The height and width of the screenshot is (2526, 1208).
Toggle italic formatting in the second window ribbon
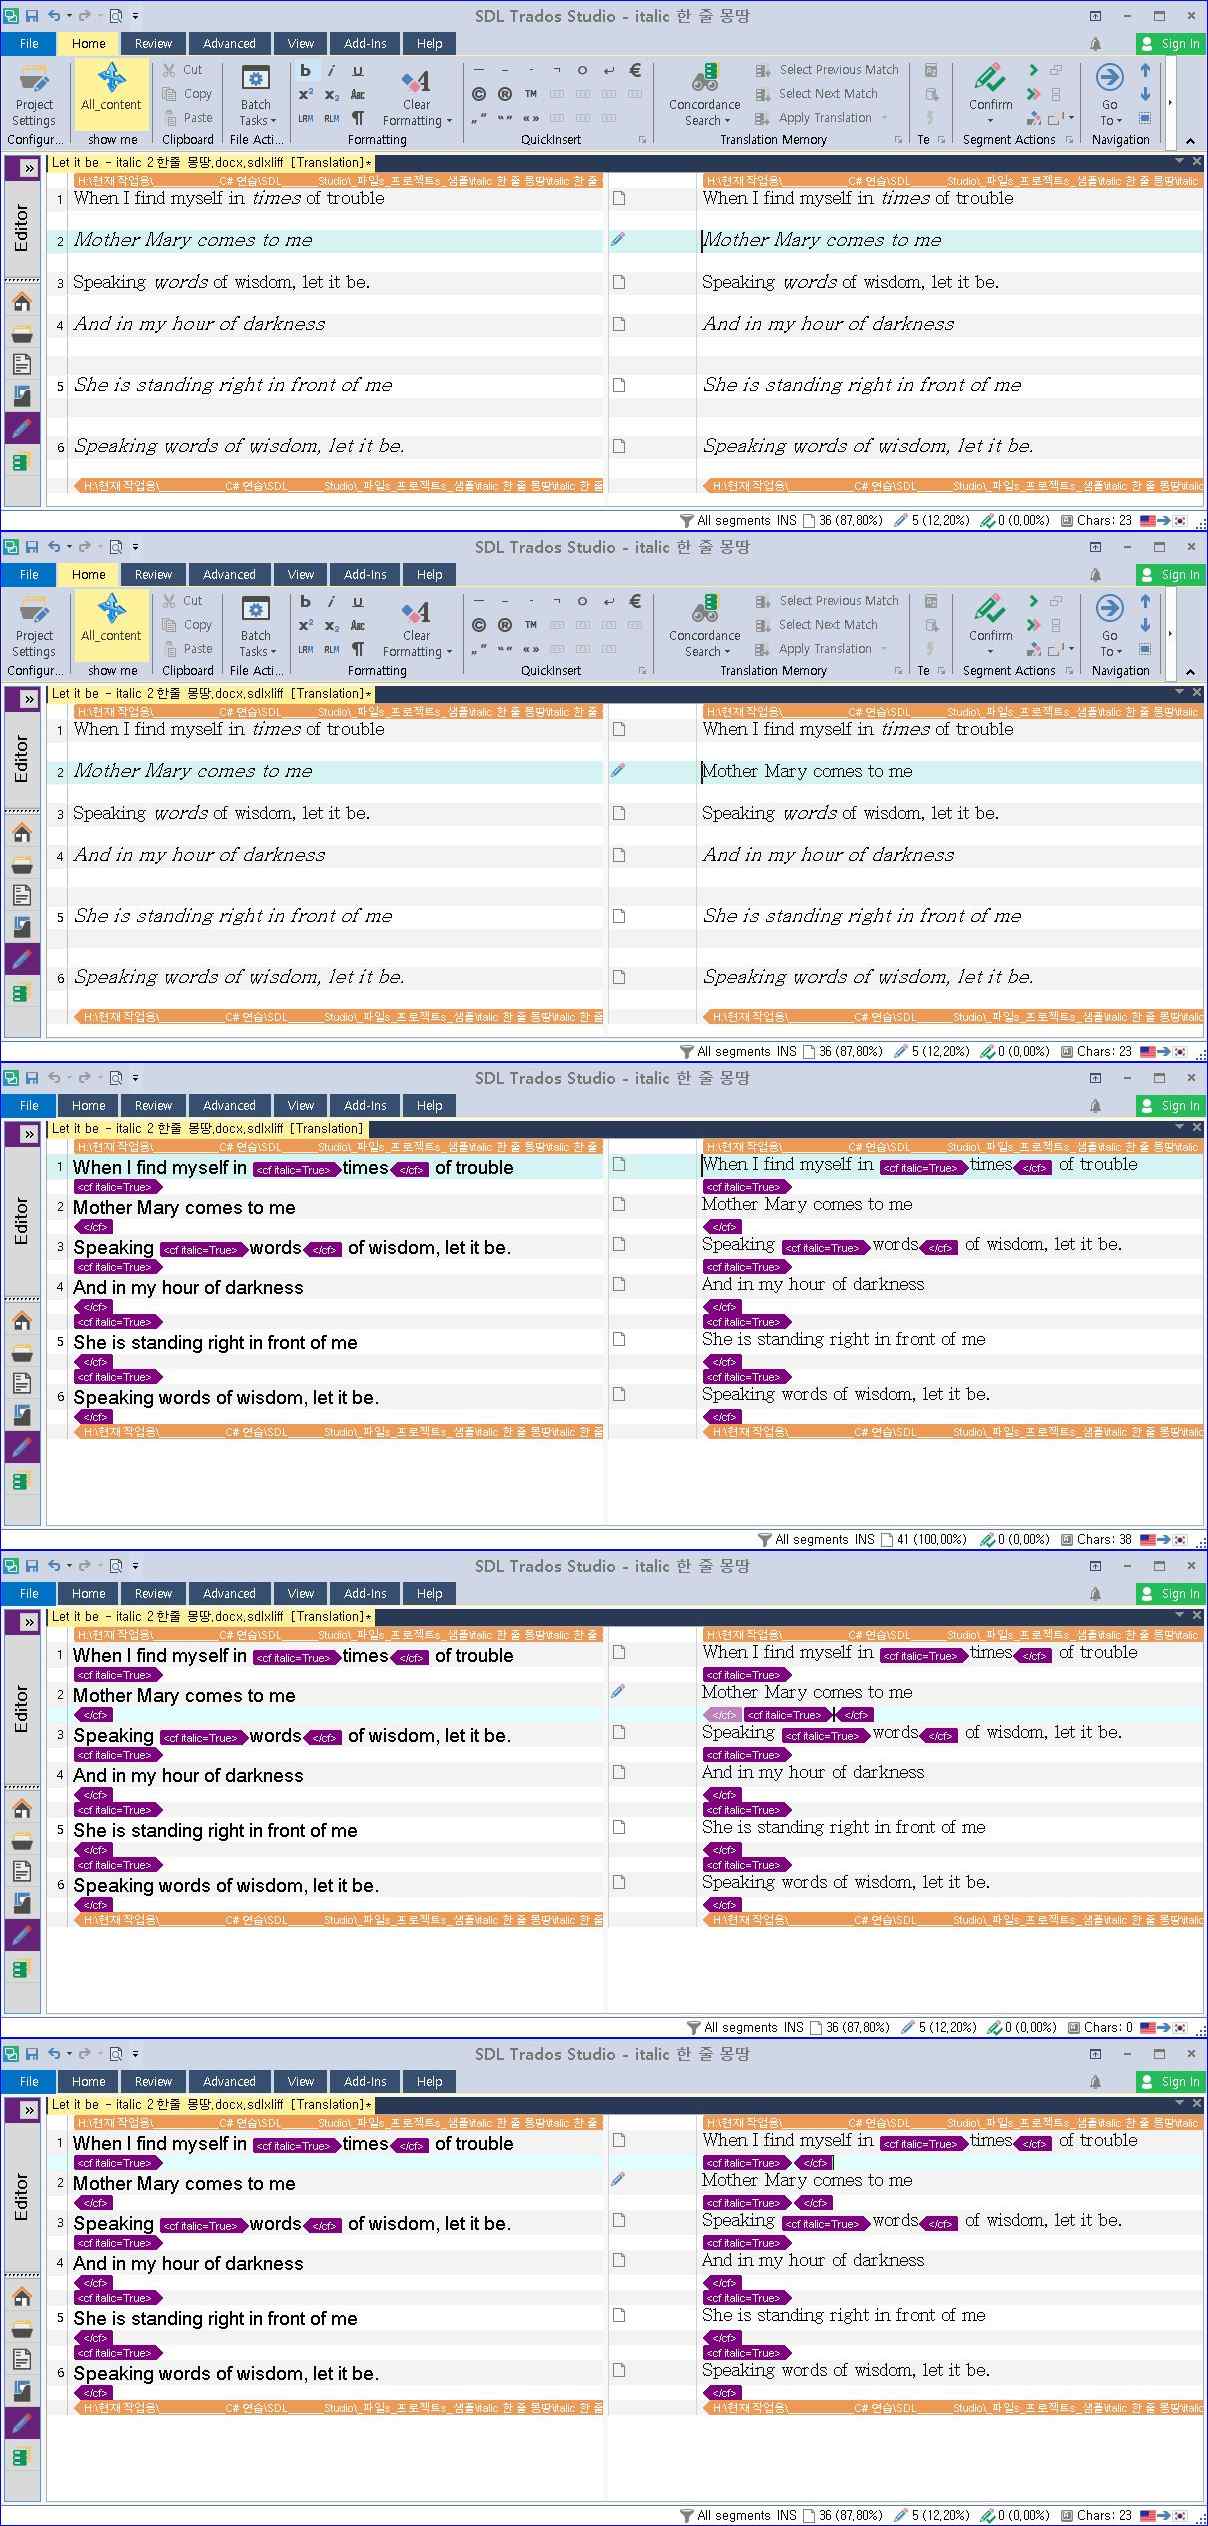(331, 601)
